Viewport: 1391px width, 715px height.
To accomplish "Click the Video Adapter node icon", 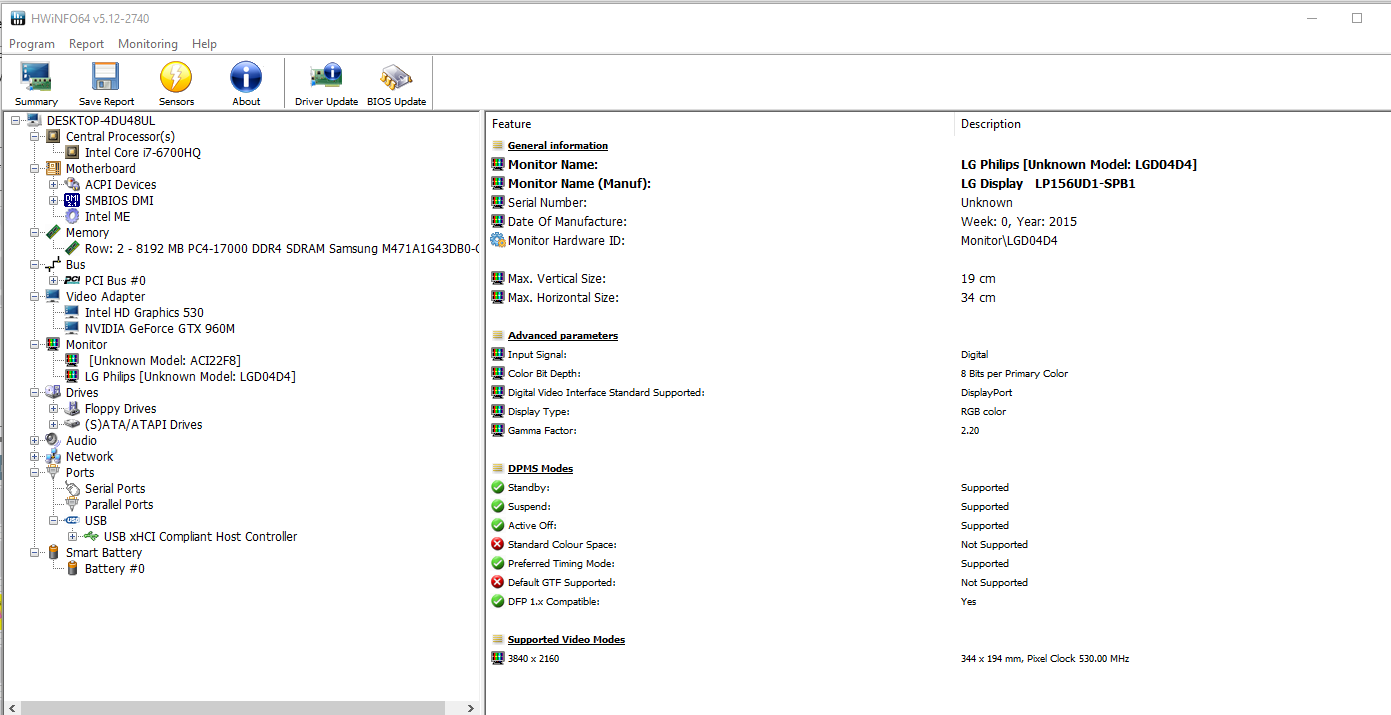I will (53, 296).
